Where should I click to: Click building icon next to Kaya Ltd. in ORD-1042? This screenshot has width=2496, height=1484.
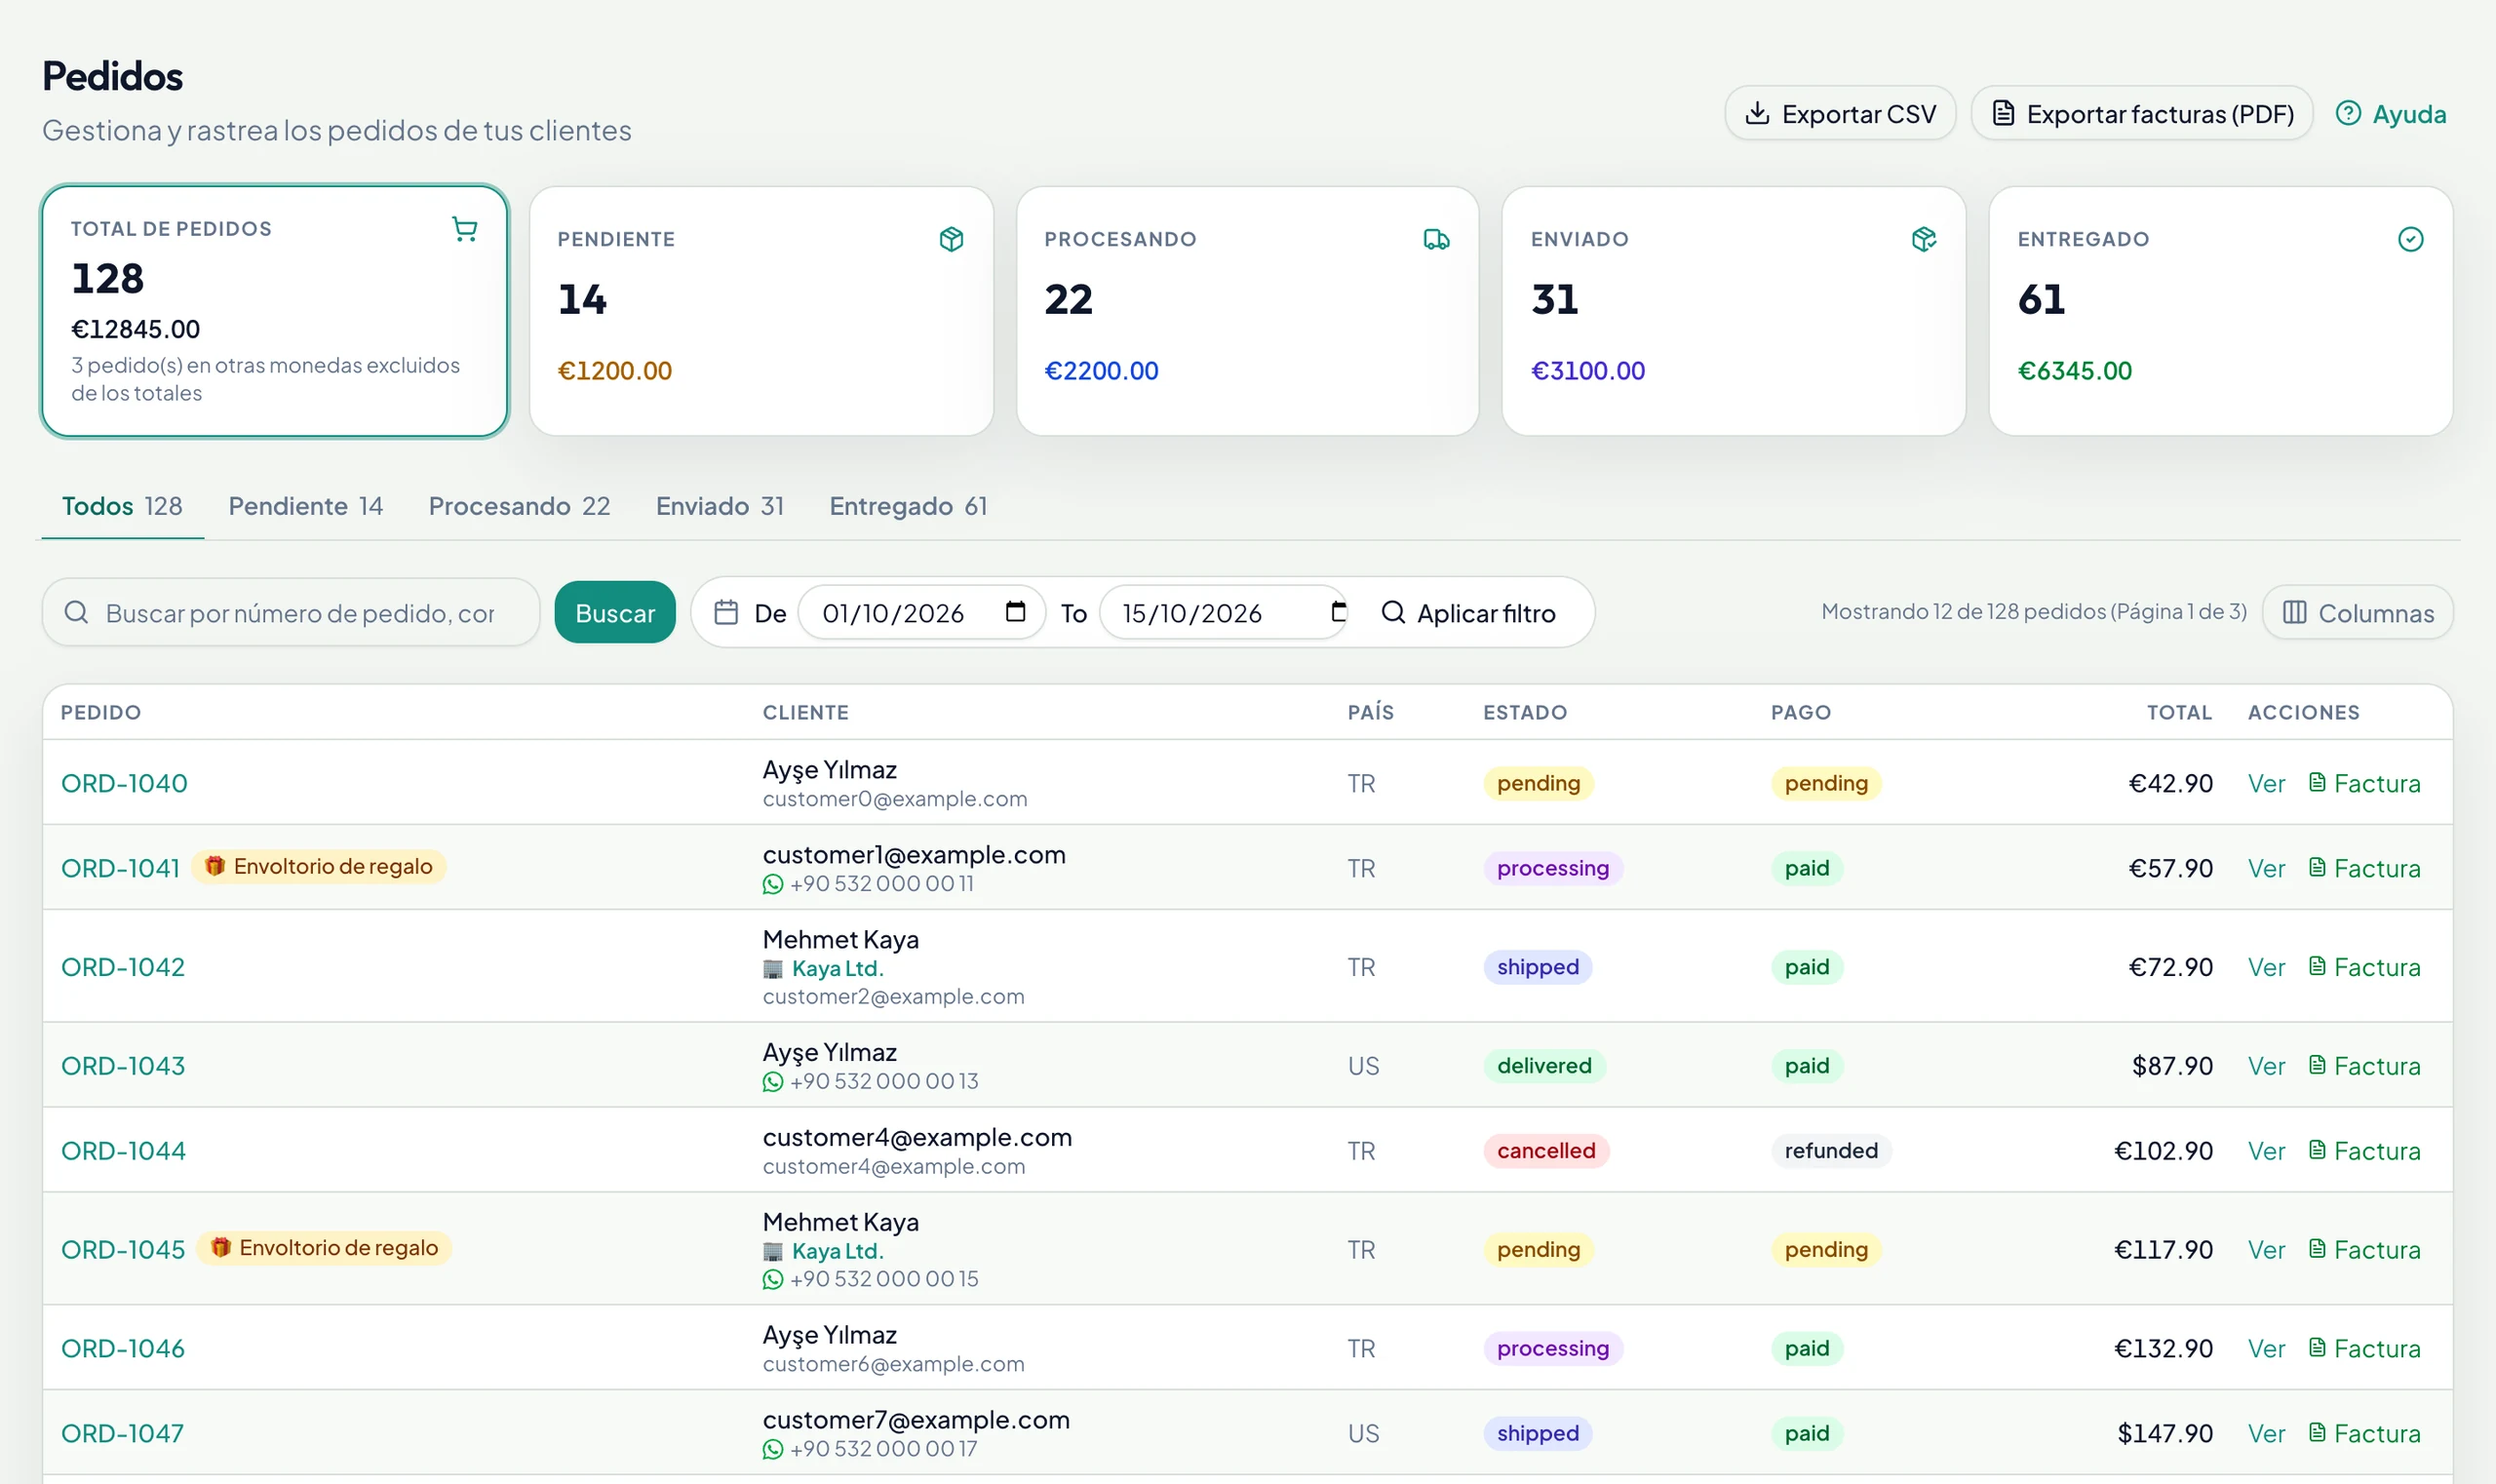[772, 969]
